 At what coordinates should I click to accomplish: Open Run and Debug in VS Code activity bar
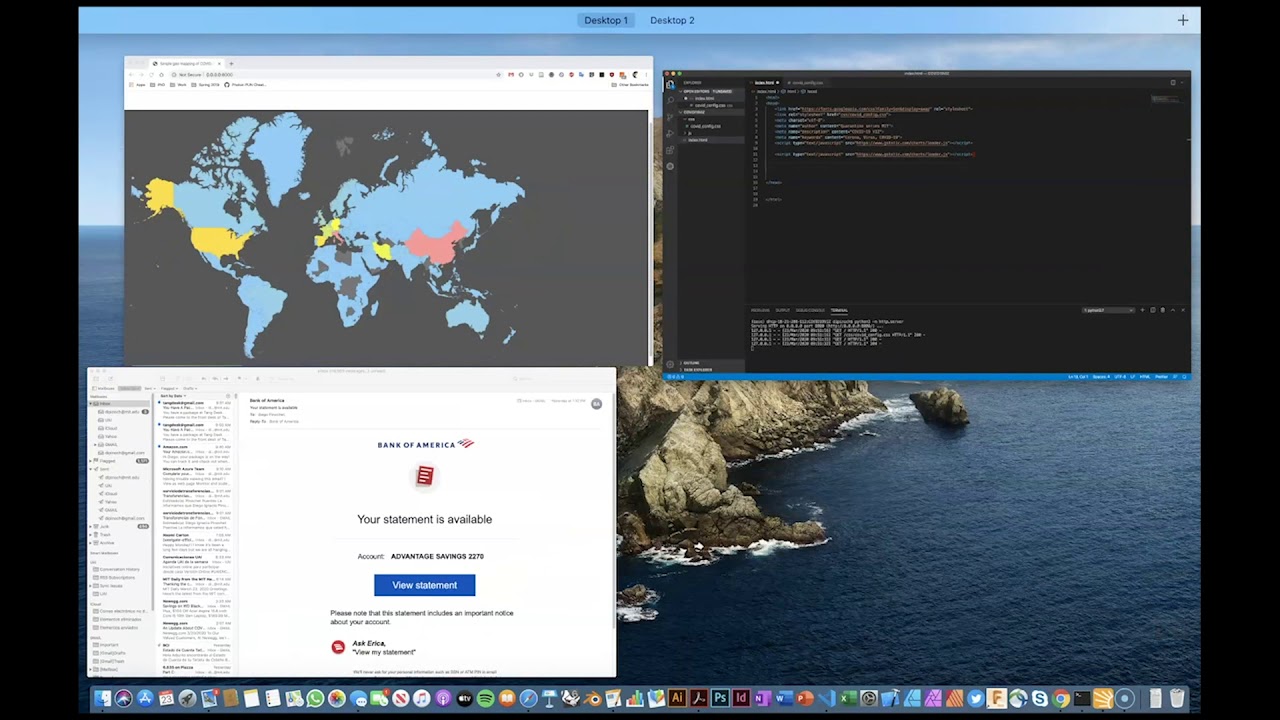point(670,133)
